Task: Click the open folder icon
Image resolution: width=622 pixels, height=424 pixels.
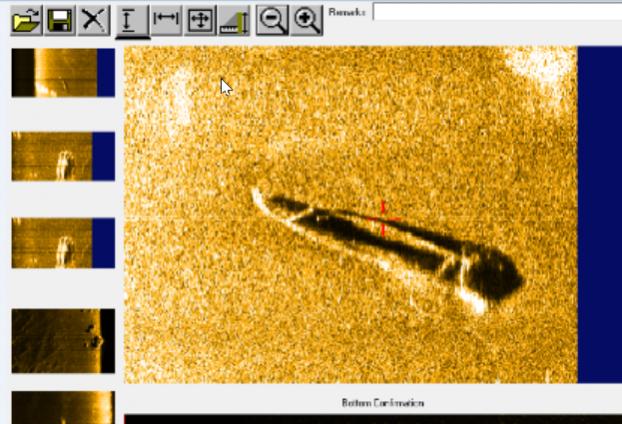Action: coord(26,20)
